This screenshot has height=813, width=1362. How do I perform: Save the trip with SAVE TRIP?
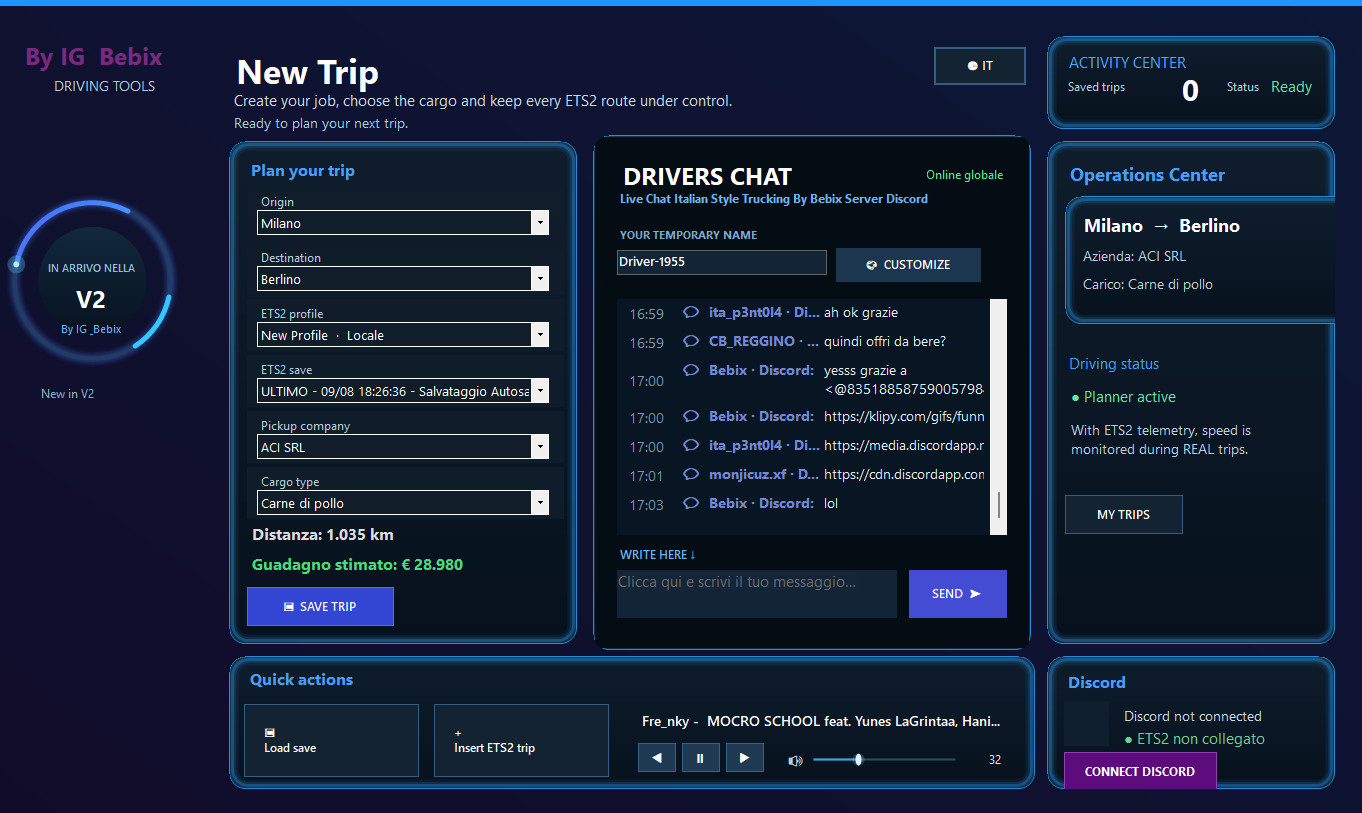coord(320,606)
